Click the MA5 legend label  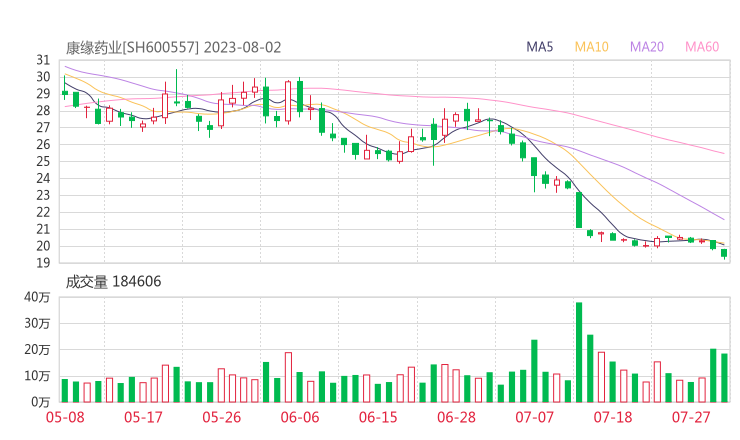click(x=539, y=47)
